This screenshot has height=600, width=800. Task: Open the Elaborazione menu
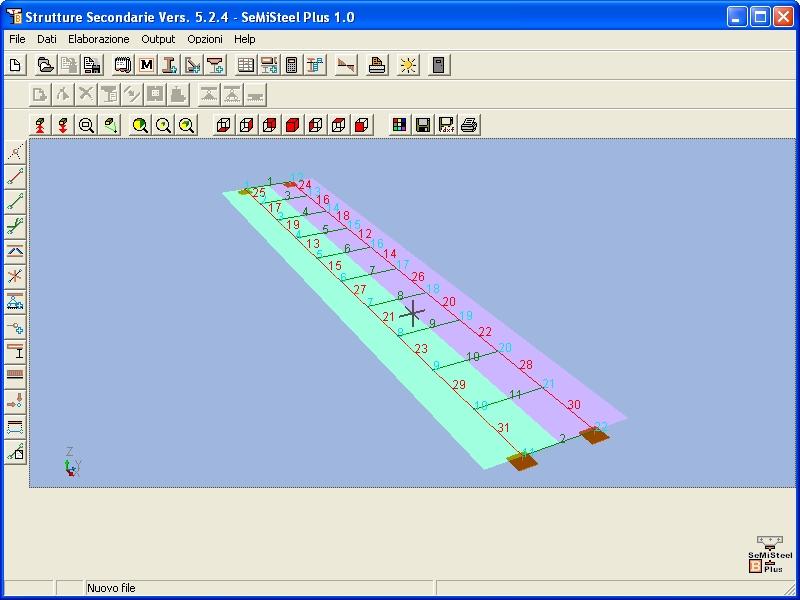(x=98, y=39)
